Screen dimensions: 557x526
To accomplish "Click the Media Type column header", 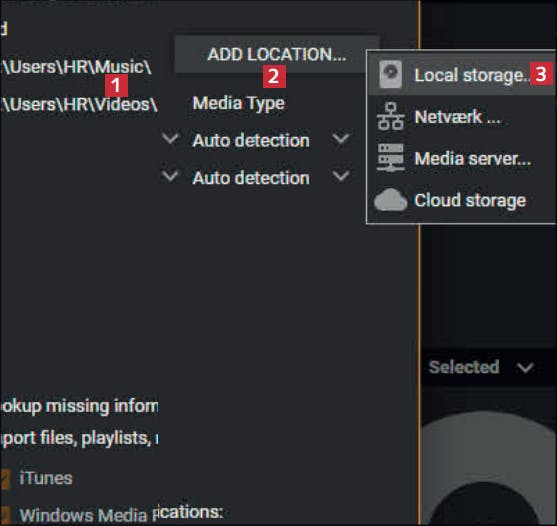I will (238, 104).
